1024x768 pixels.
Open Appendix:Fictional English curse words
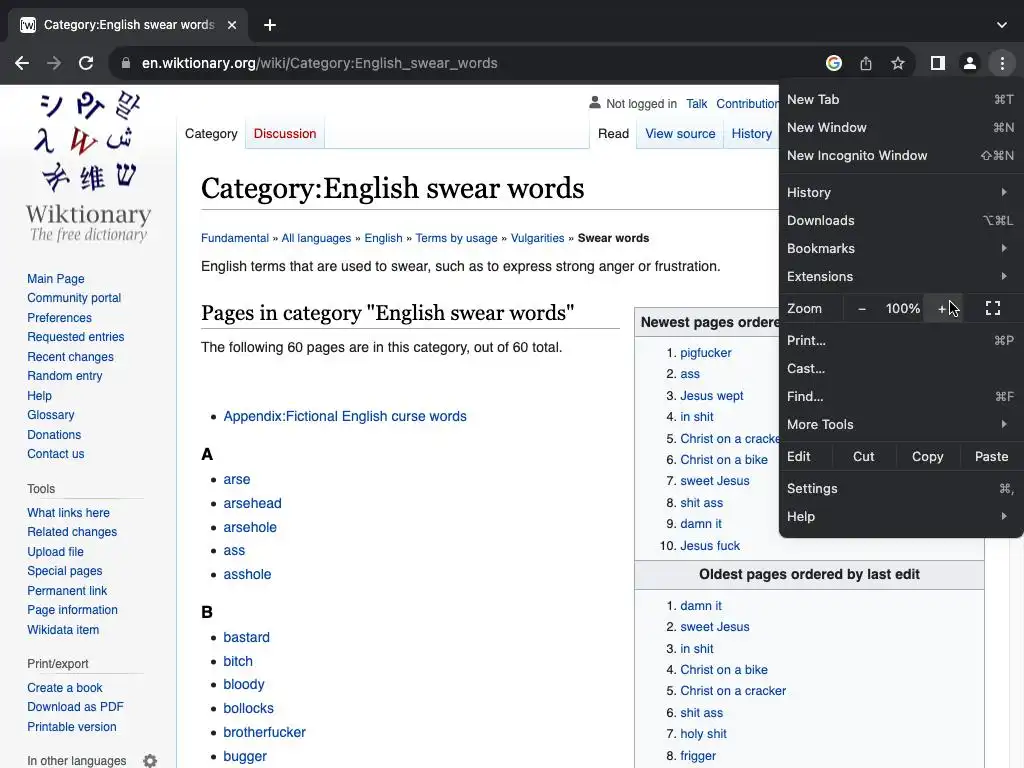(345, 416)
